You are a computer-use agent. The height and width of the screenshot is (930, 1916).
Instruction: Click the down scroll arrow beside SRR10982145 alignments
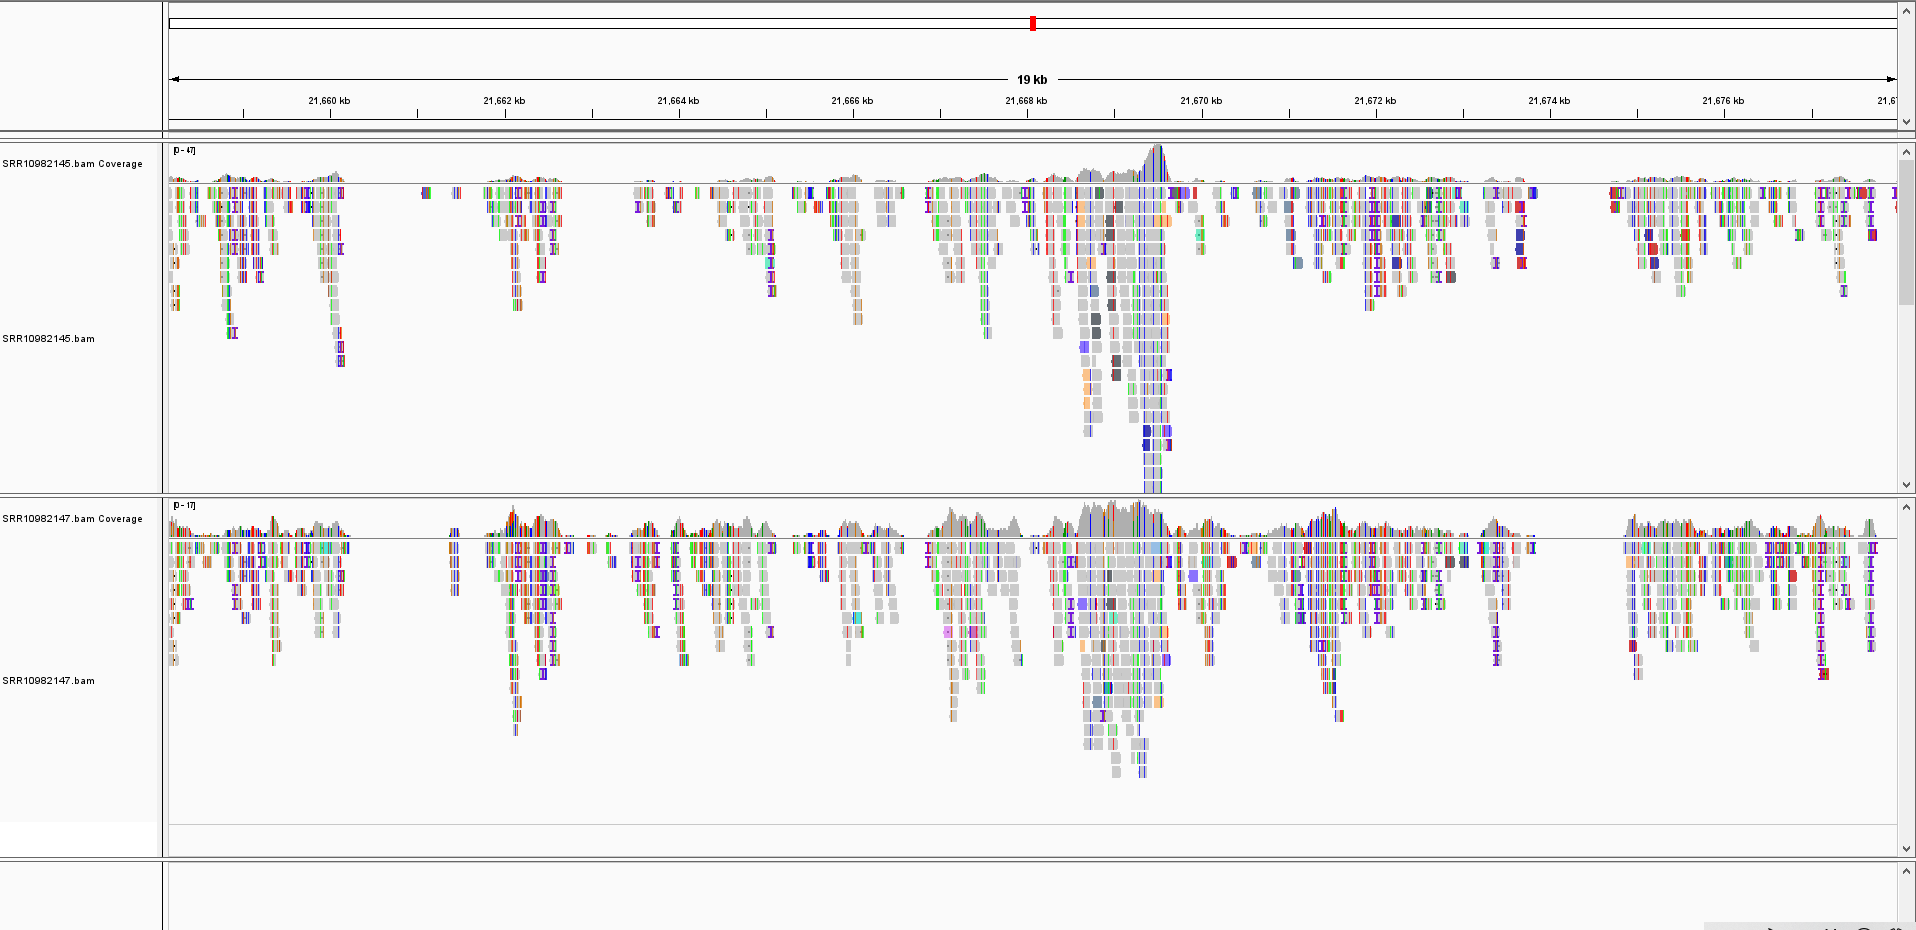pyautogui.click(x=1906, y=486)
